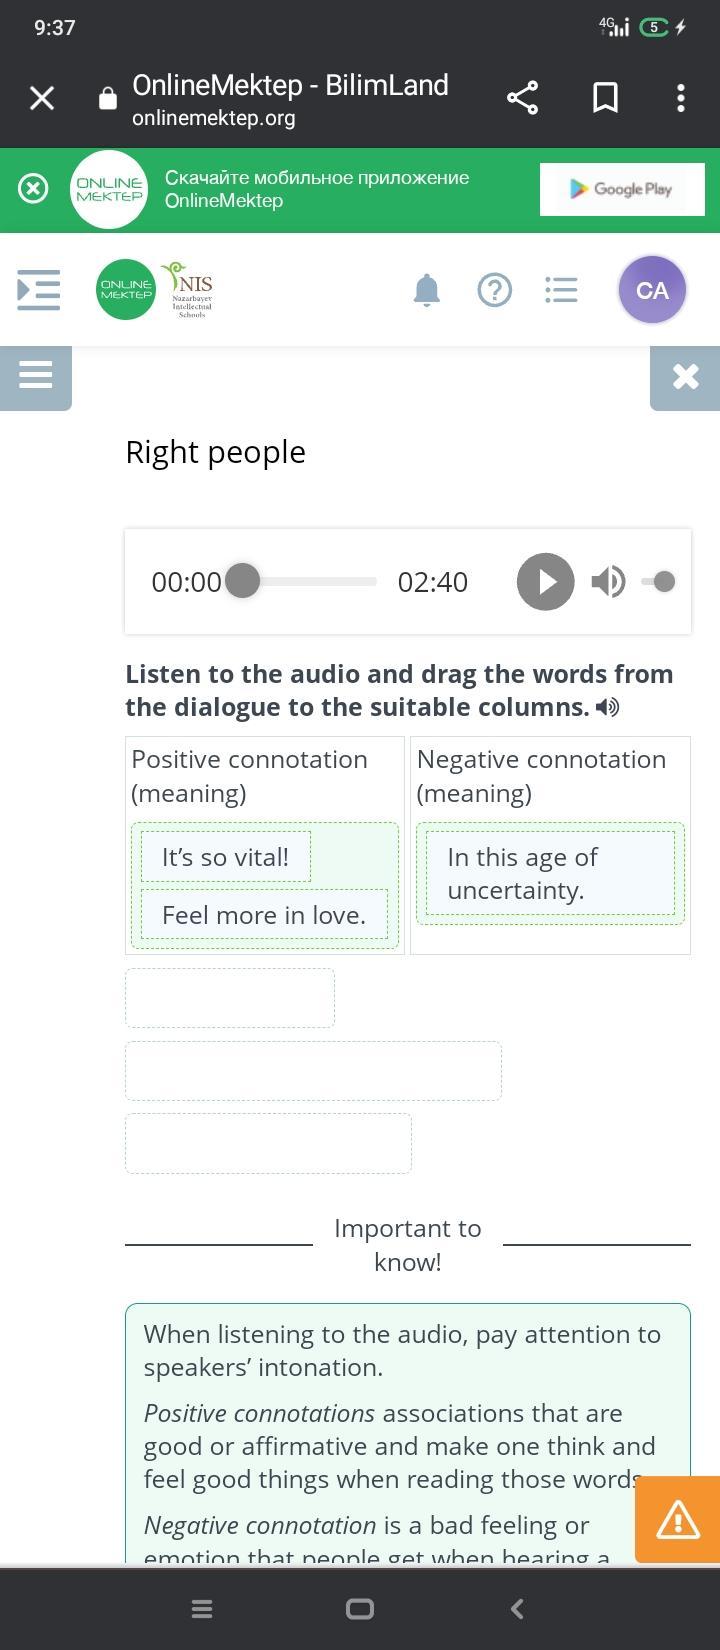The width and height of the screenshot is (720, 1650).
Task: Share this page from browser
Action: [522, 98]
